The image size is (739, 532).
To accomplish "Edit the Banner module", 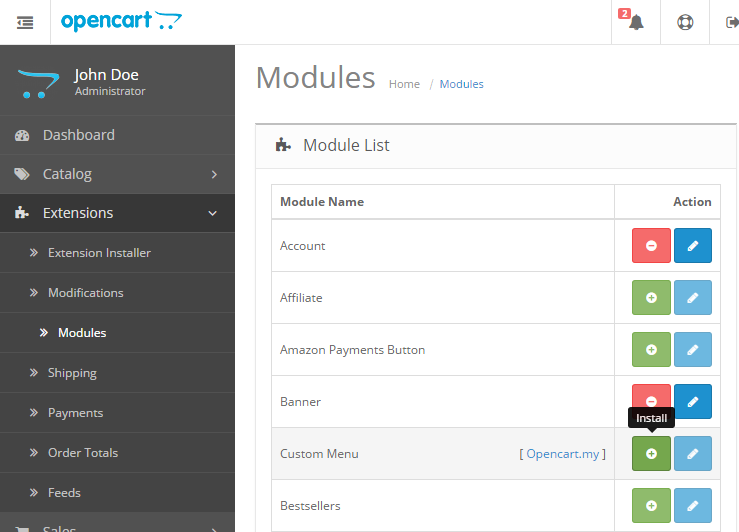I will [693, 399].
